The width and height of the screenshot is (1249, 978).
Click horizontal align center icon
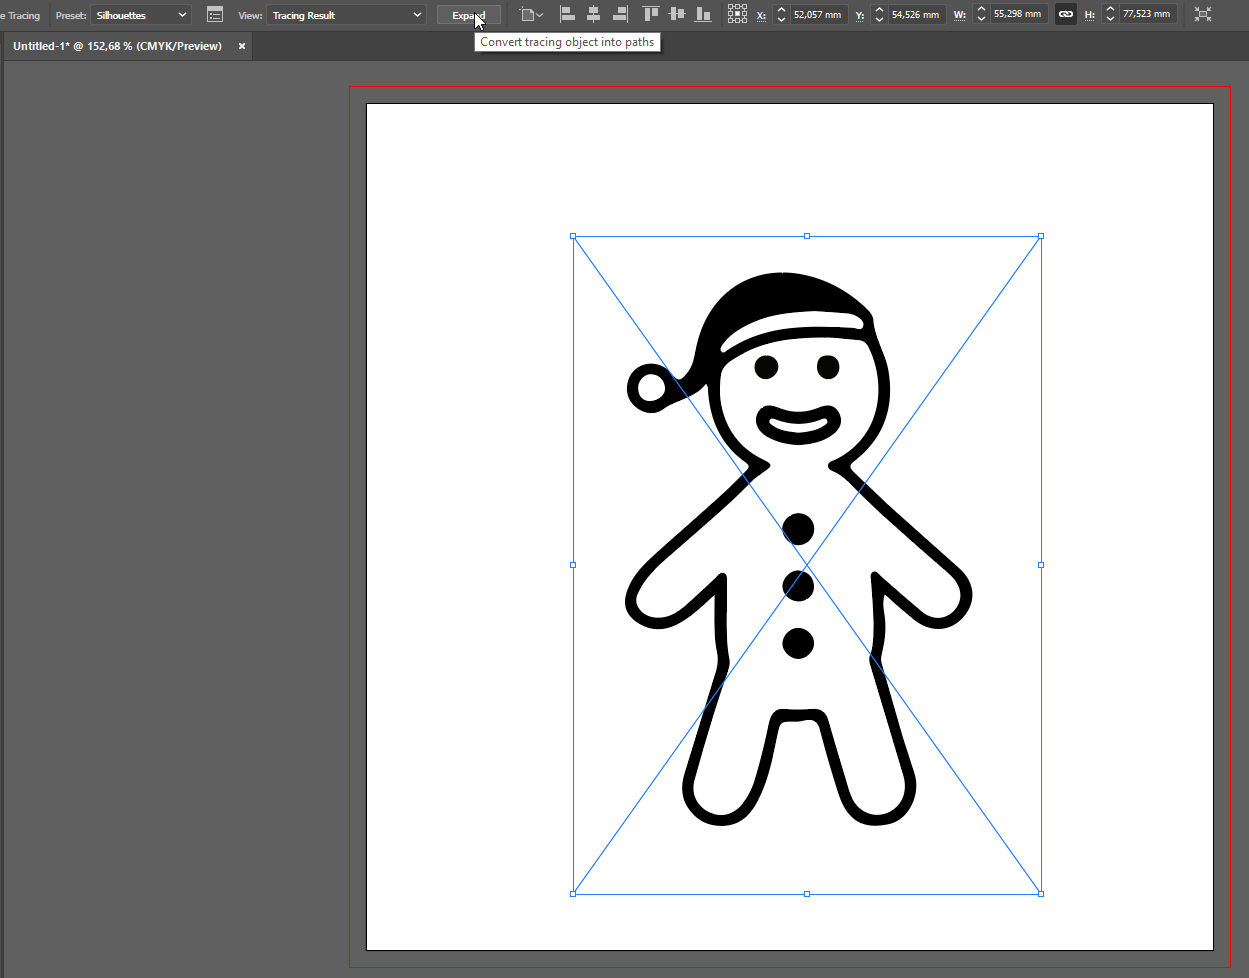tap(593, 14)
